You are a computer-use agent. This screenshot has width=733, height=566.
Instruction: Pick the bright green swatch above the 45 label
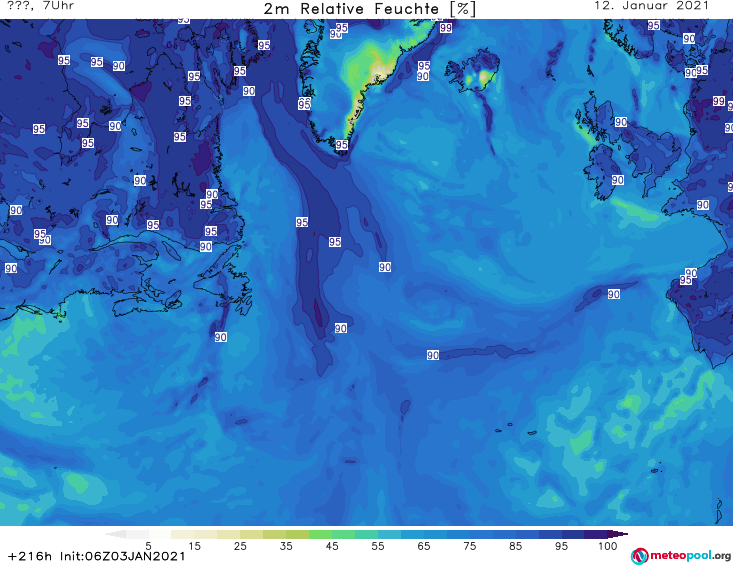321,534
